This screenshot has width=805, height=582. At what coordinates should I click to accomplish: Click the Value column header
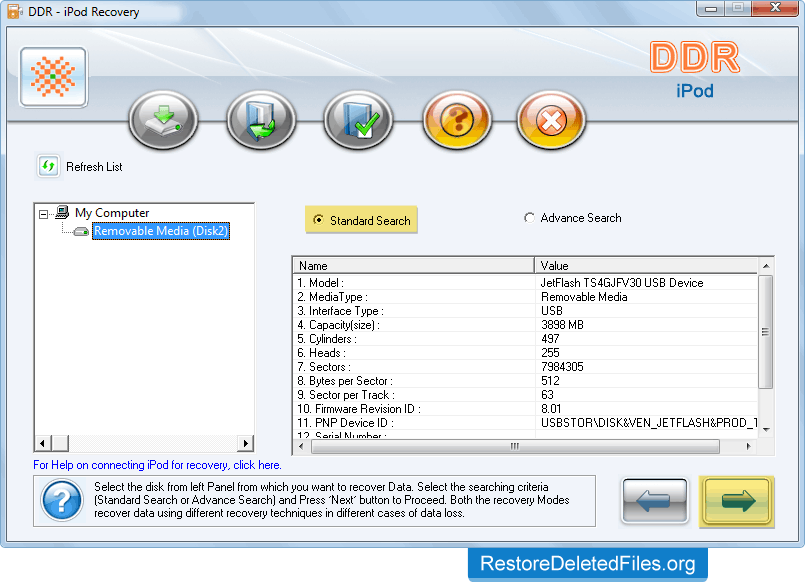tap(646, 265)
